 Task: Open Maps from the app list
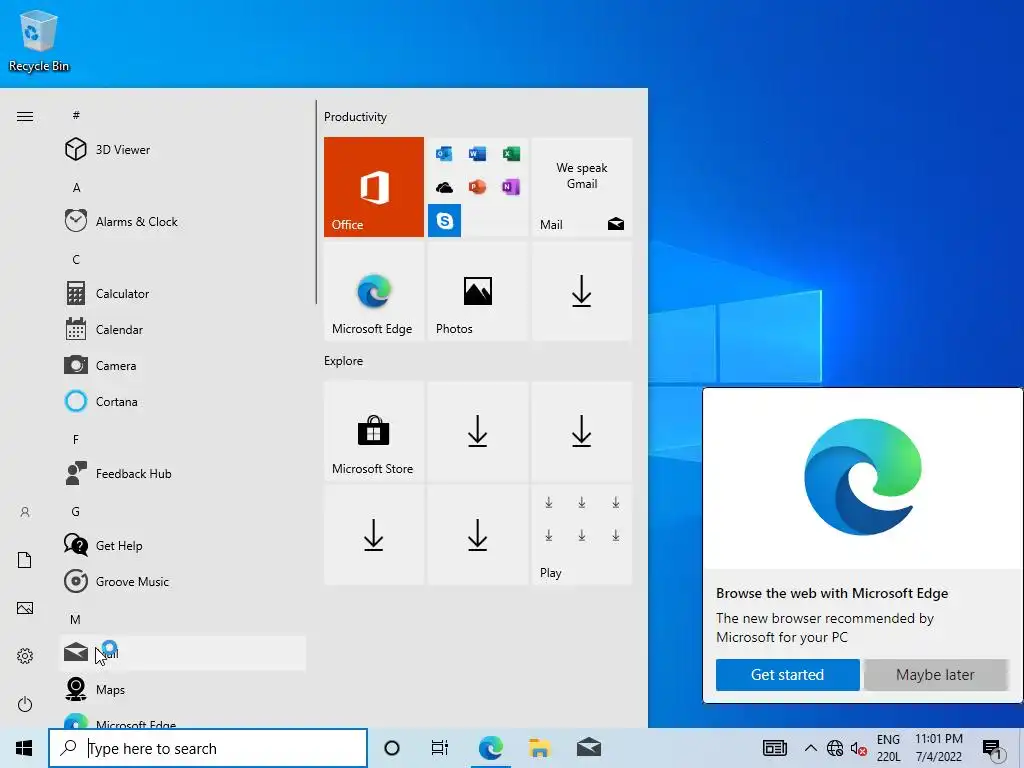[182, 689]
